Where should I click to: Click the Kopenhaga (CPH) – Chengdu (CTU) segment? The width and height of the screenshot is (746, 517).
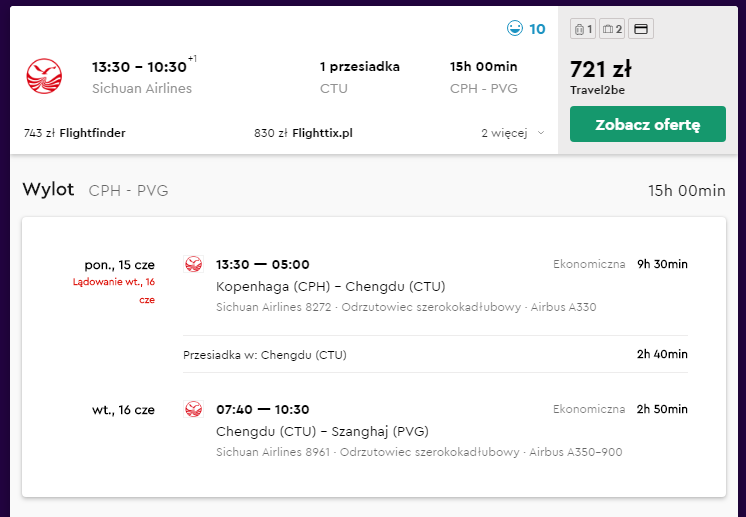point(331,286)
